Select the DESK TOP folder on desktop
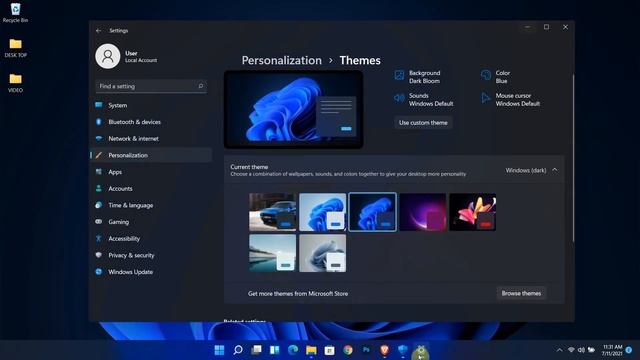The height and width of the screenshot is (360, 640). pos(16,48)
